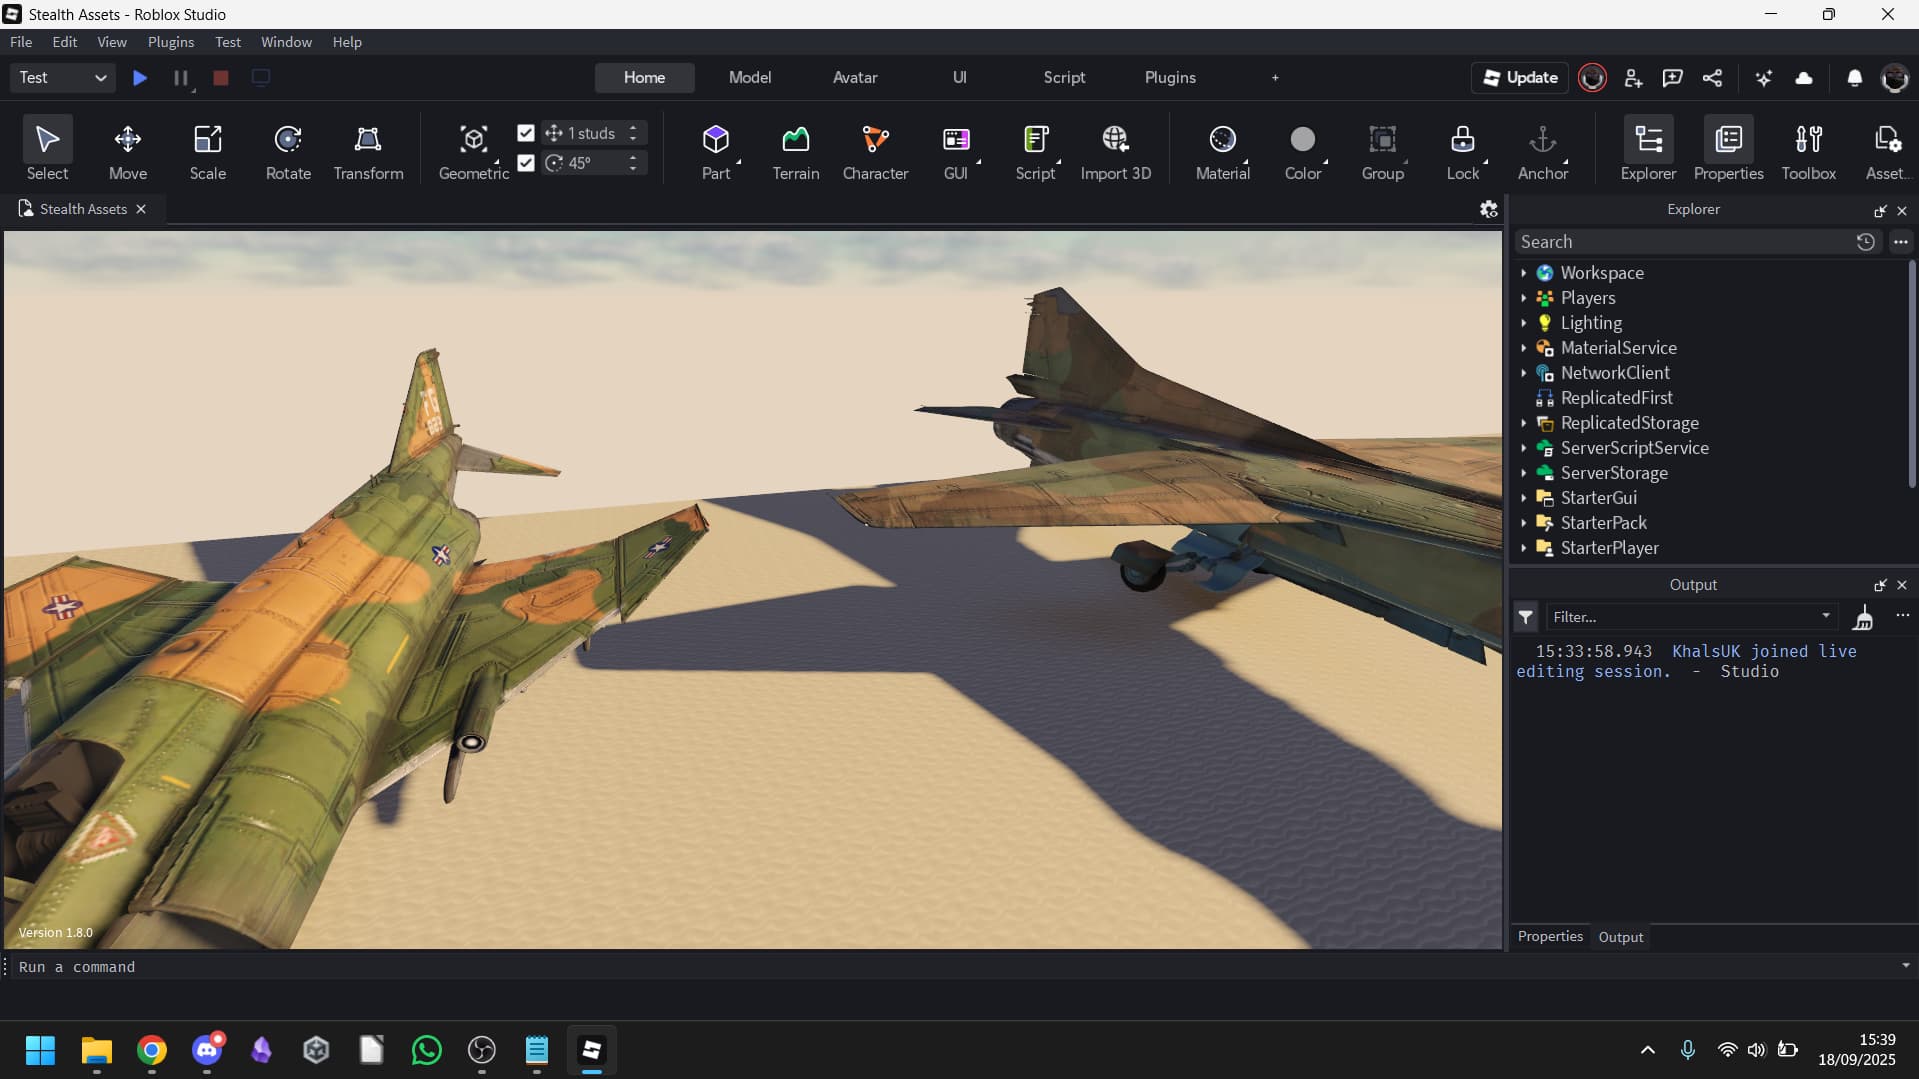This screenshot has height=1079, width=1919.
Task: Stop the test session
Action: [x=221, y=78]
